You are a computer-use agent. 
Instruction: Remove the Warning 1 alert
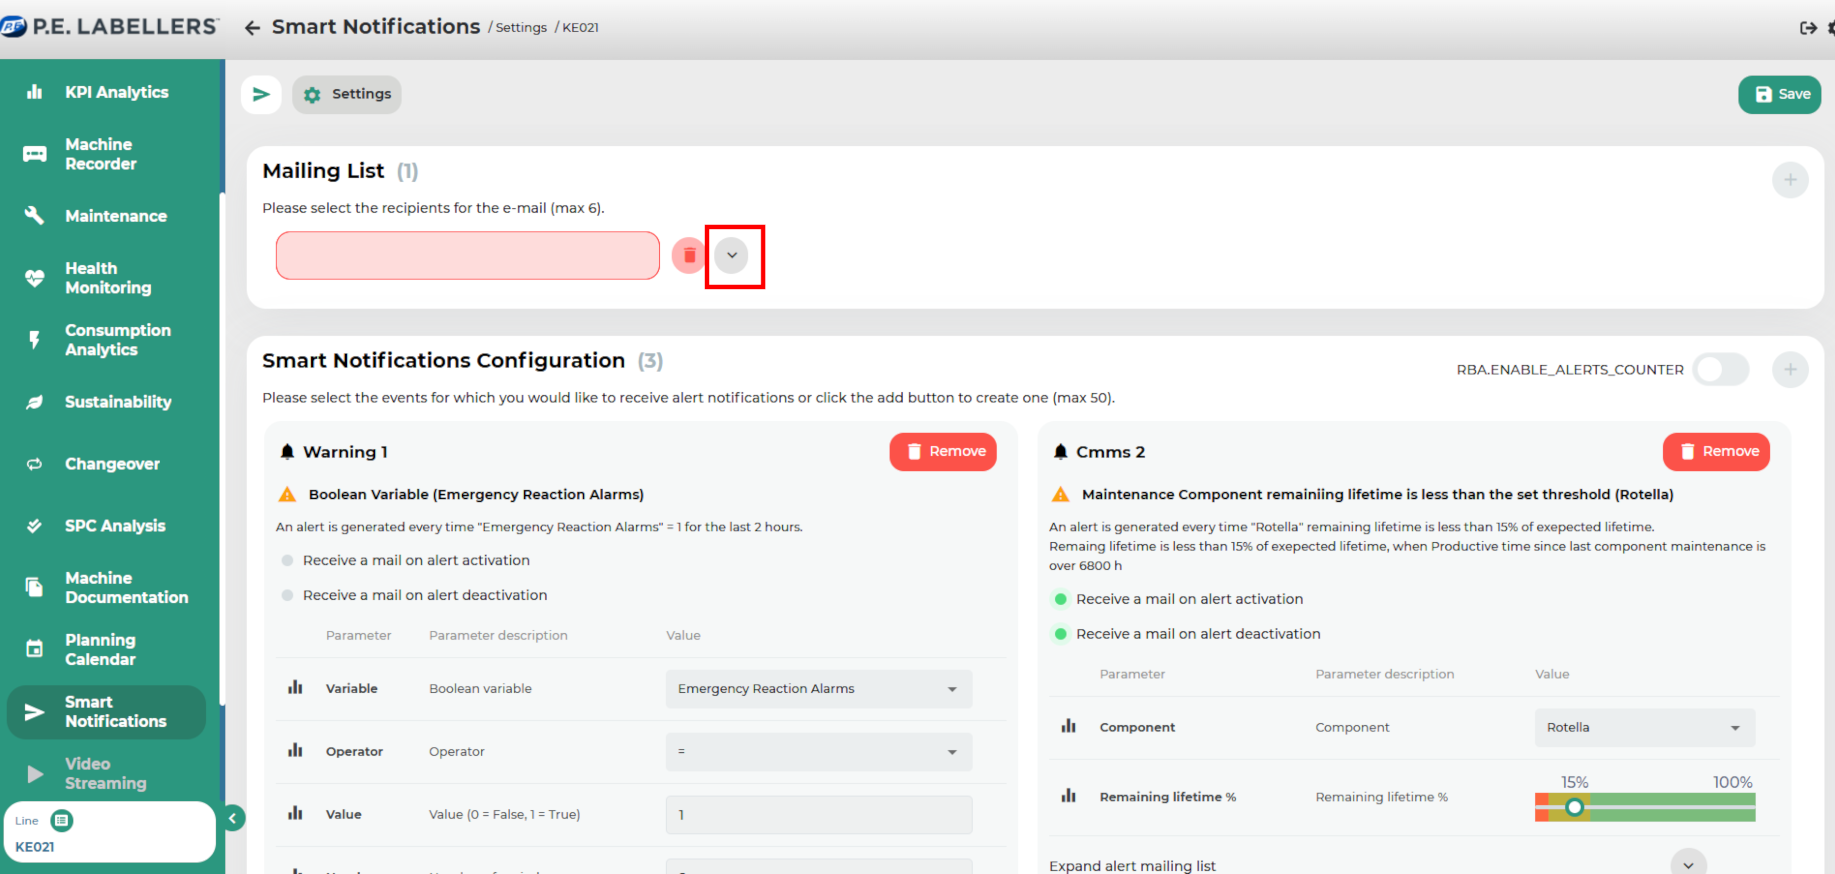(943, 452)
